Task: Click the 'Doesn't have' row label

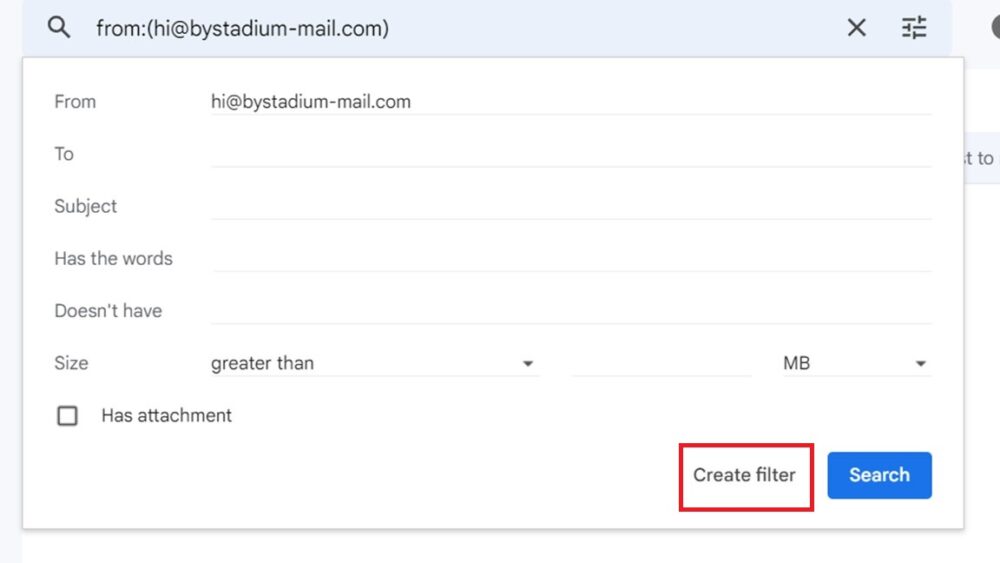Action: click(108, 311)
